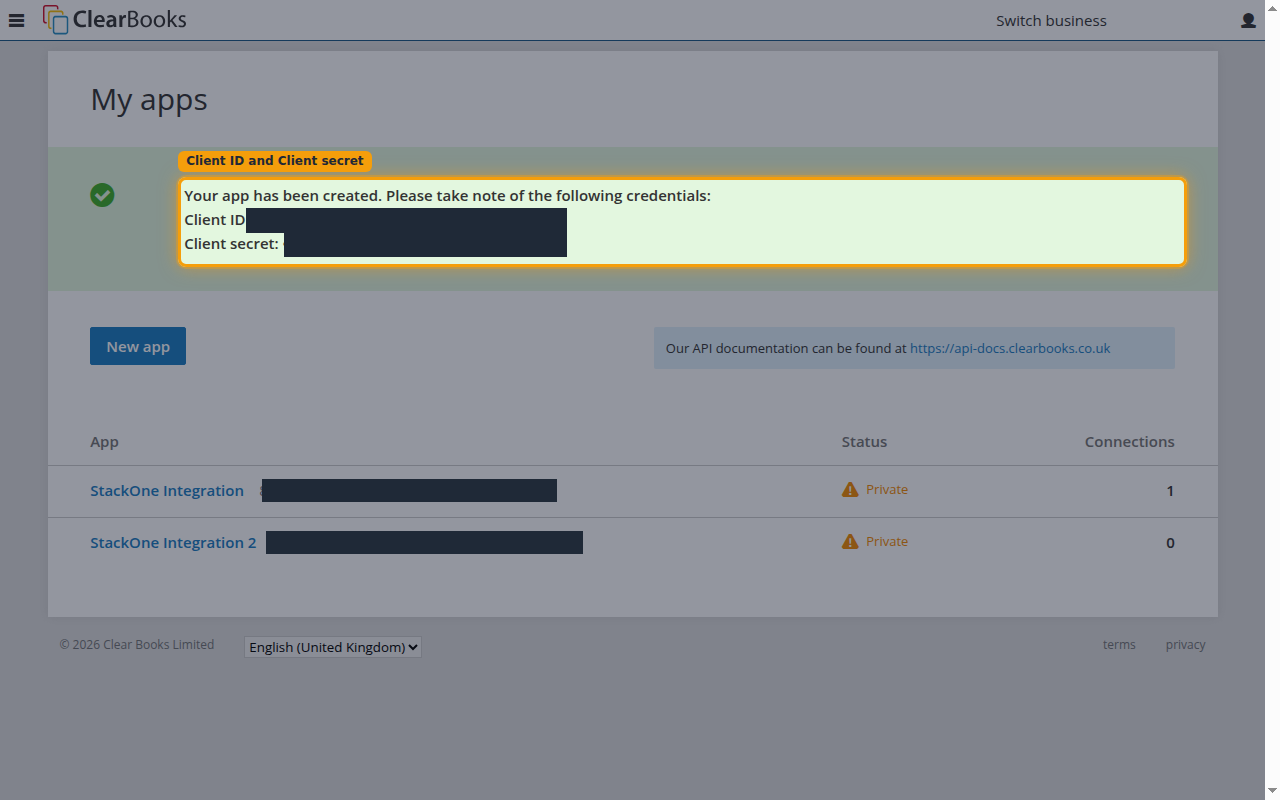Click connections count 1

pyautogui.click(x=1170, y=491)
